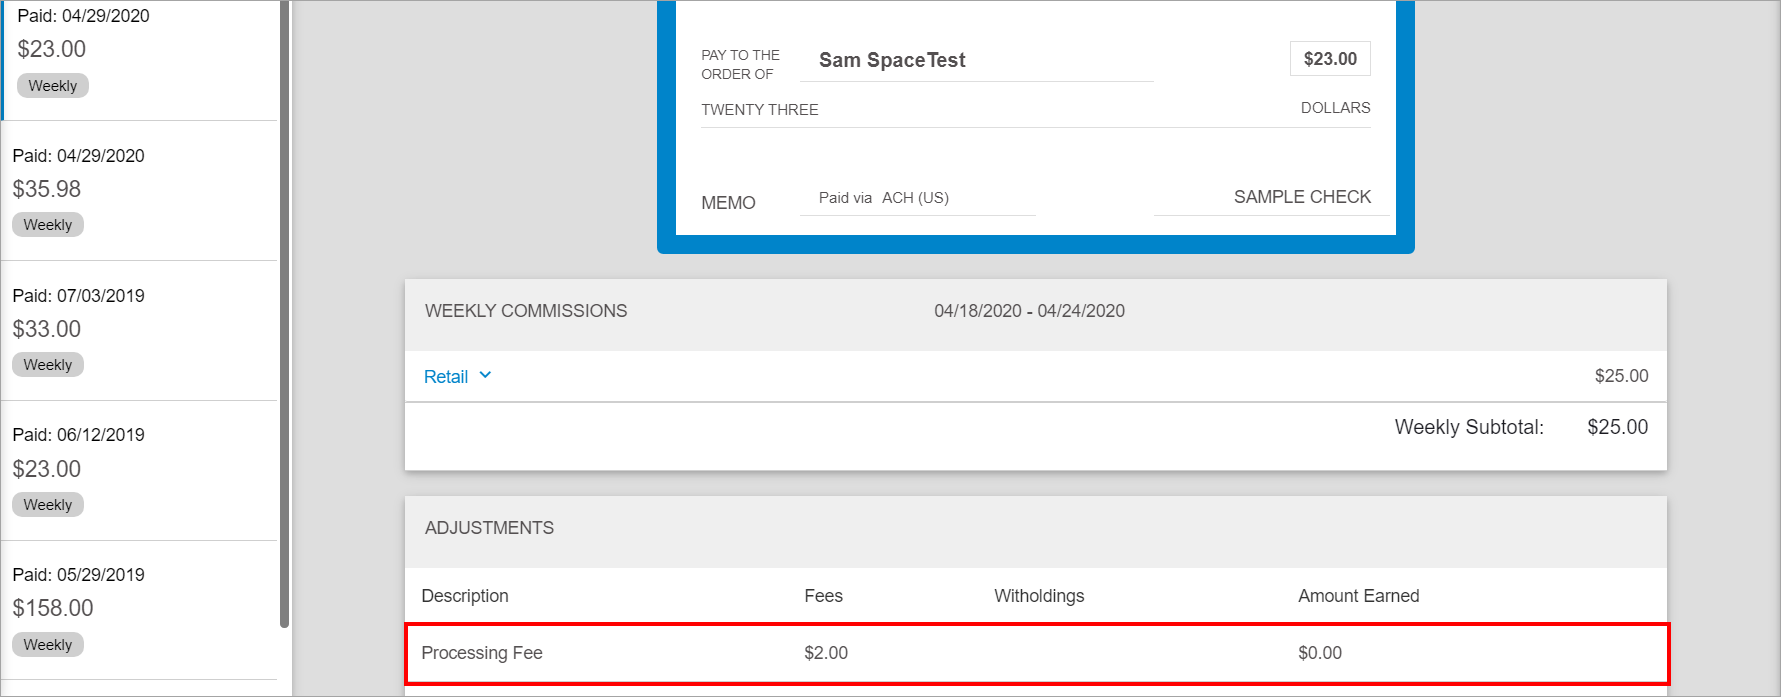
Task: Click the Adjustments section header
Action: coord(489,528)
